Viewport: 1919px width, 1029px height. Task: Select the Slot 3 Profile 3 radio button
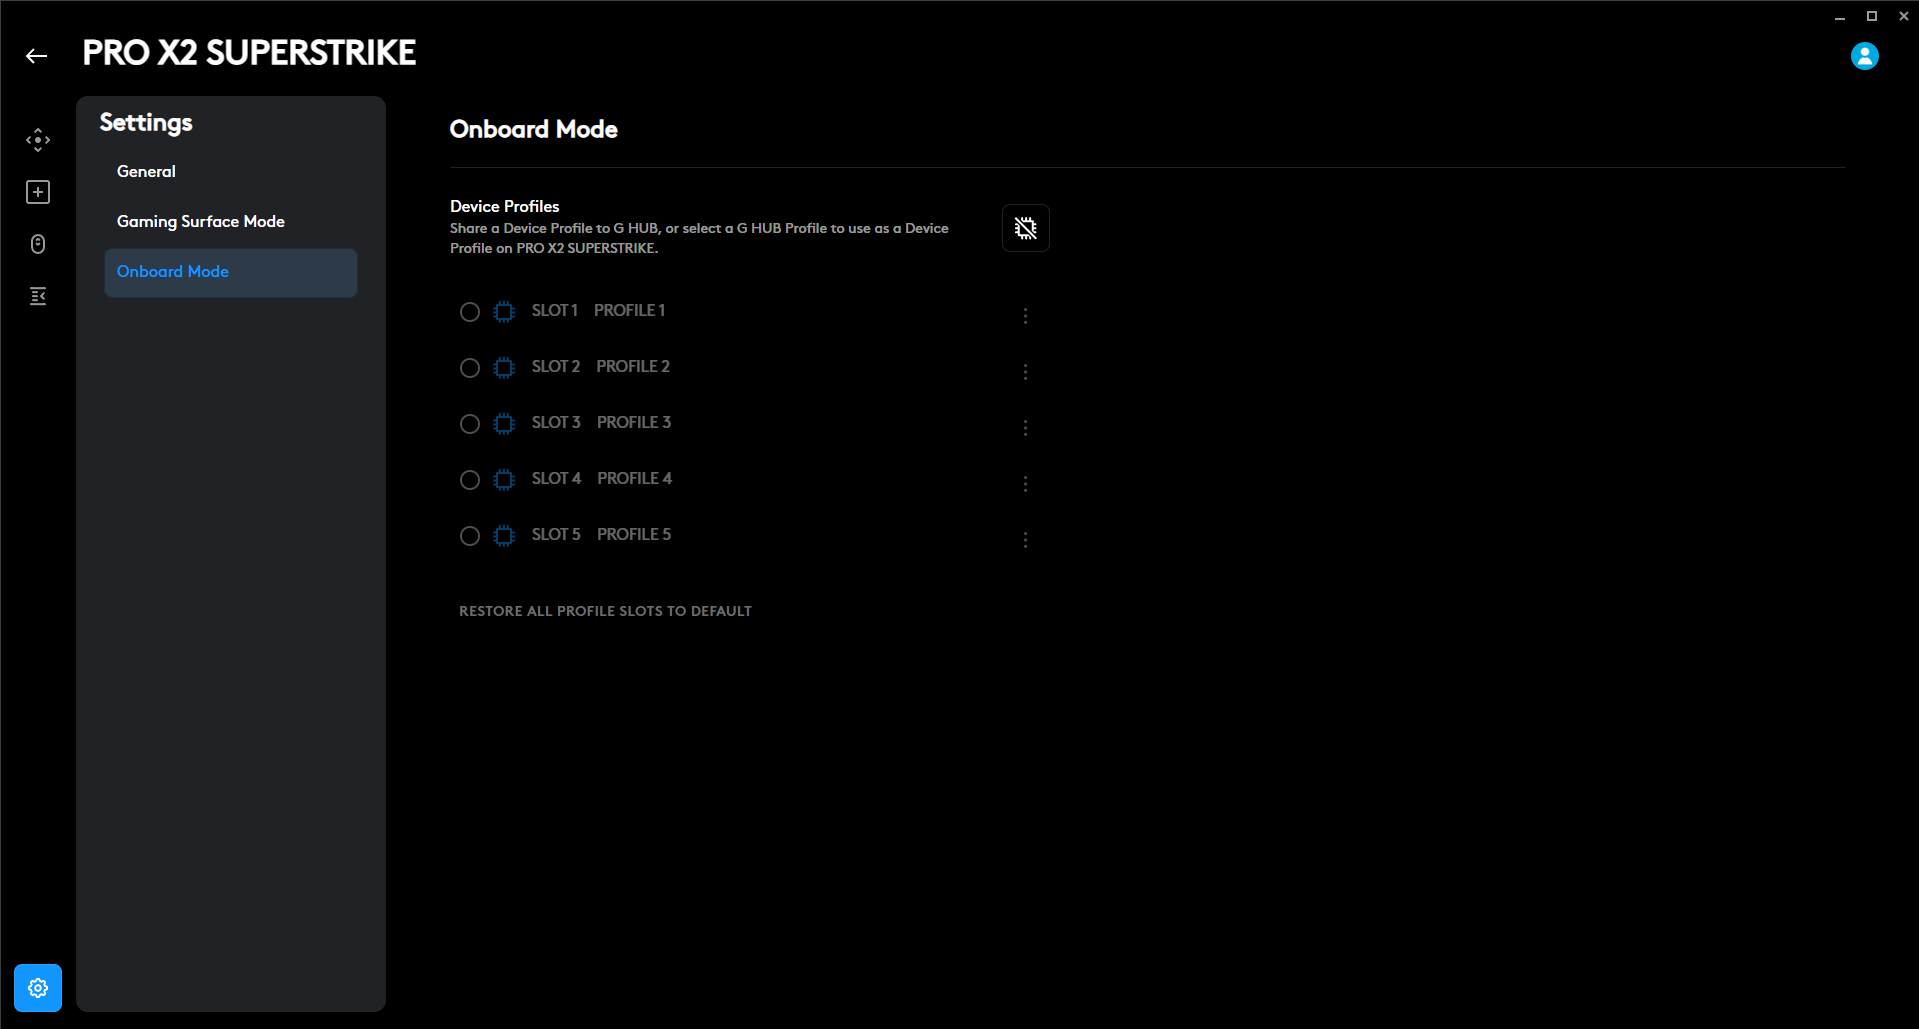pos(470,424)
